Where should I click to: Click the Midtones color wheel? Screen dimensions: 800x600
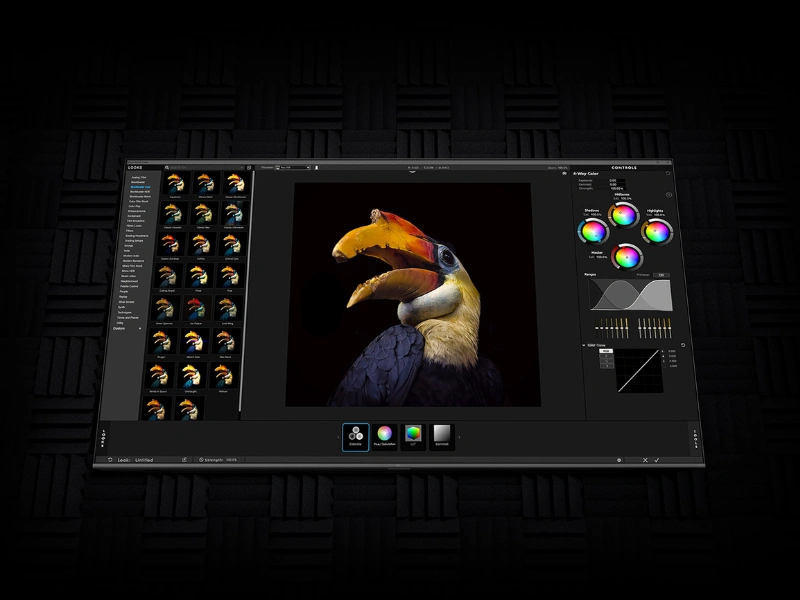(623, 215)
